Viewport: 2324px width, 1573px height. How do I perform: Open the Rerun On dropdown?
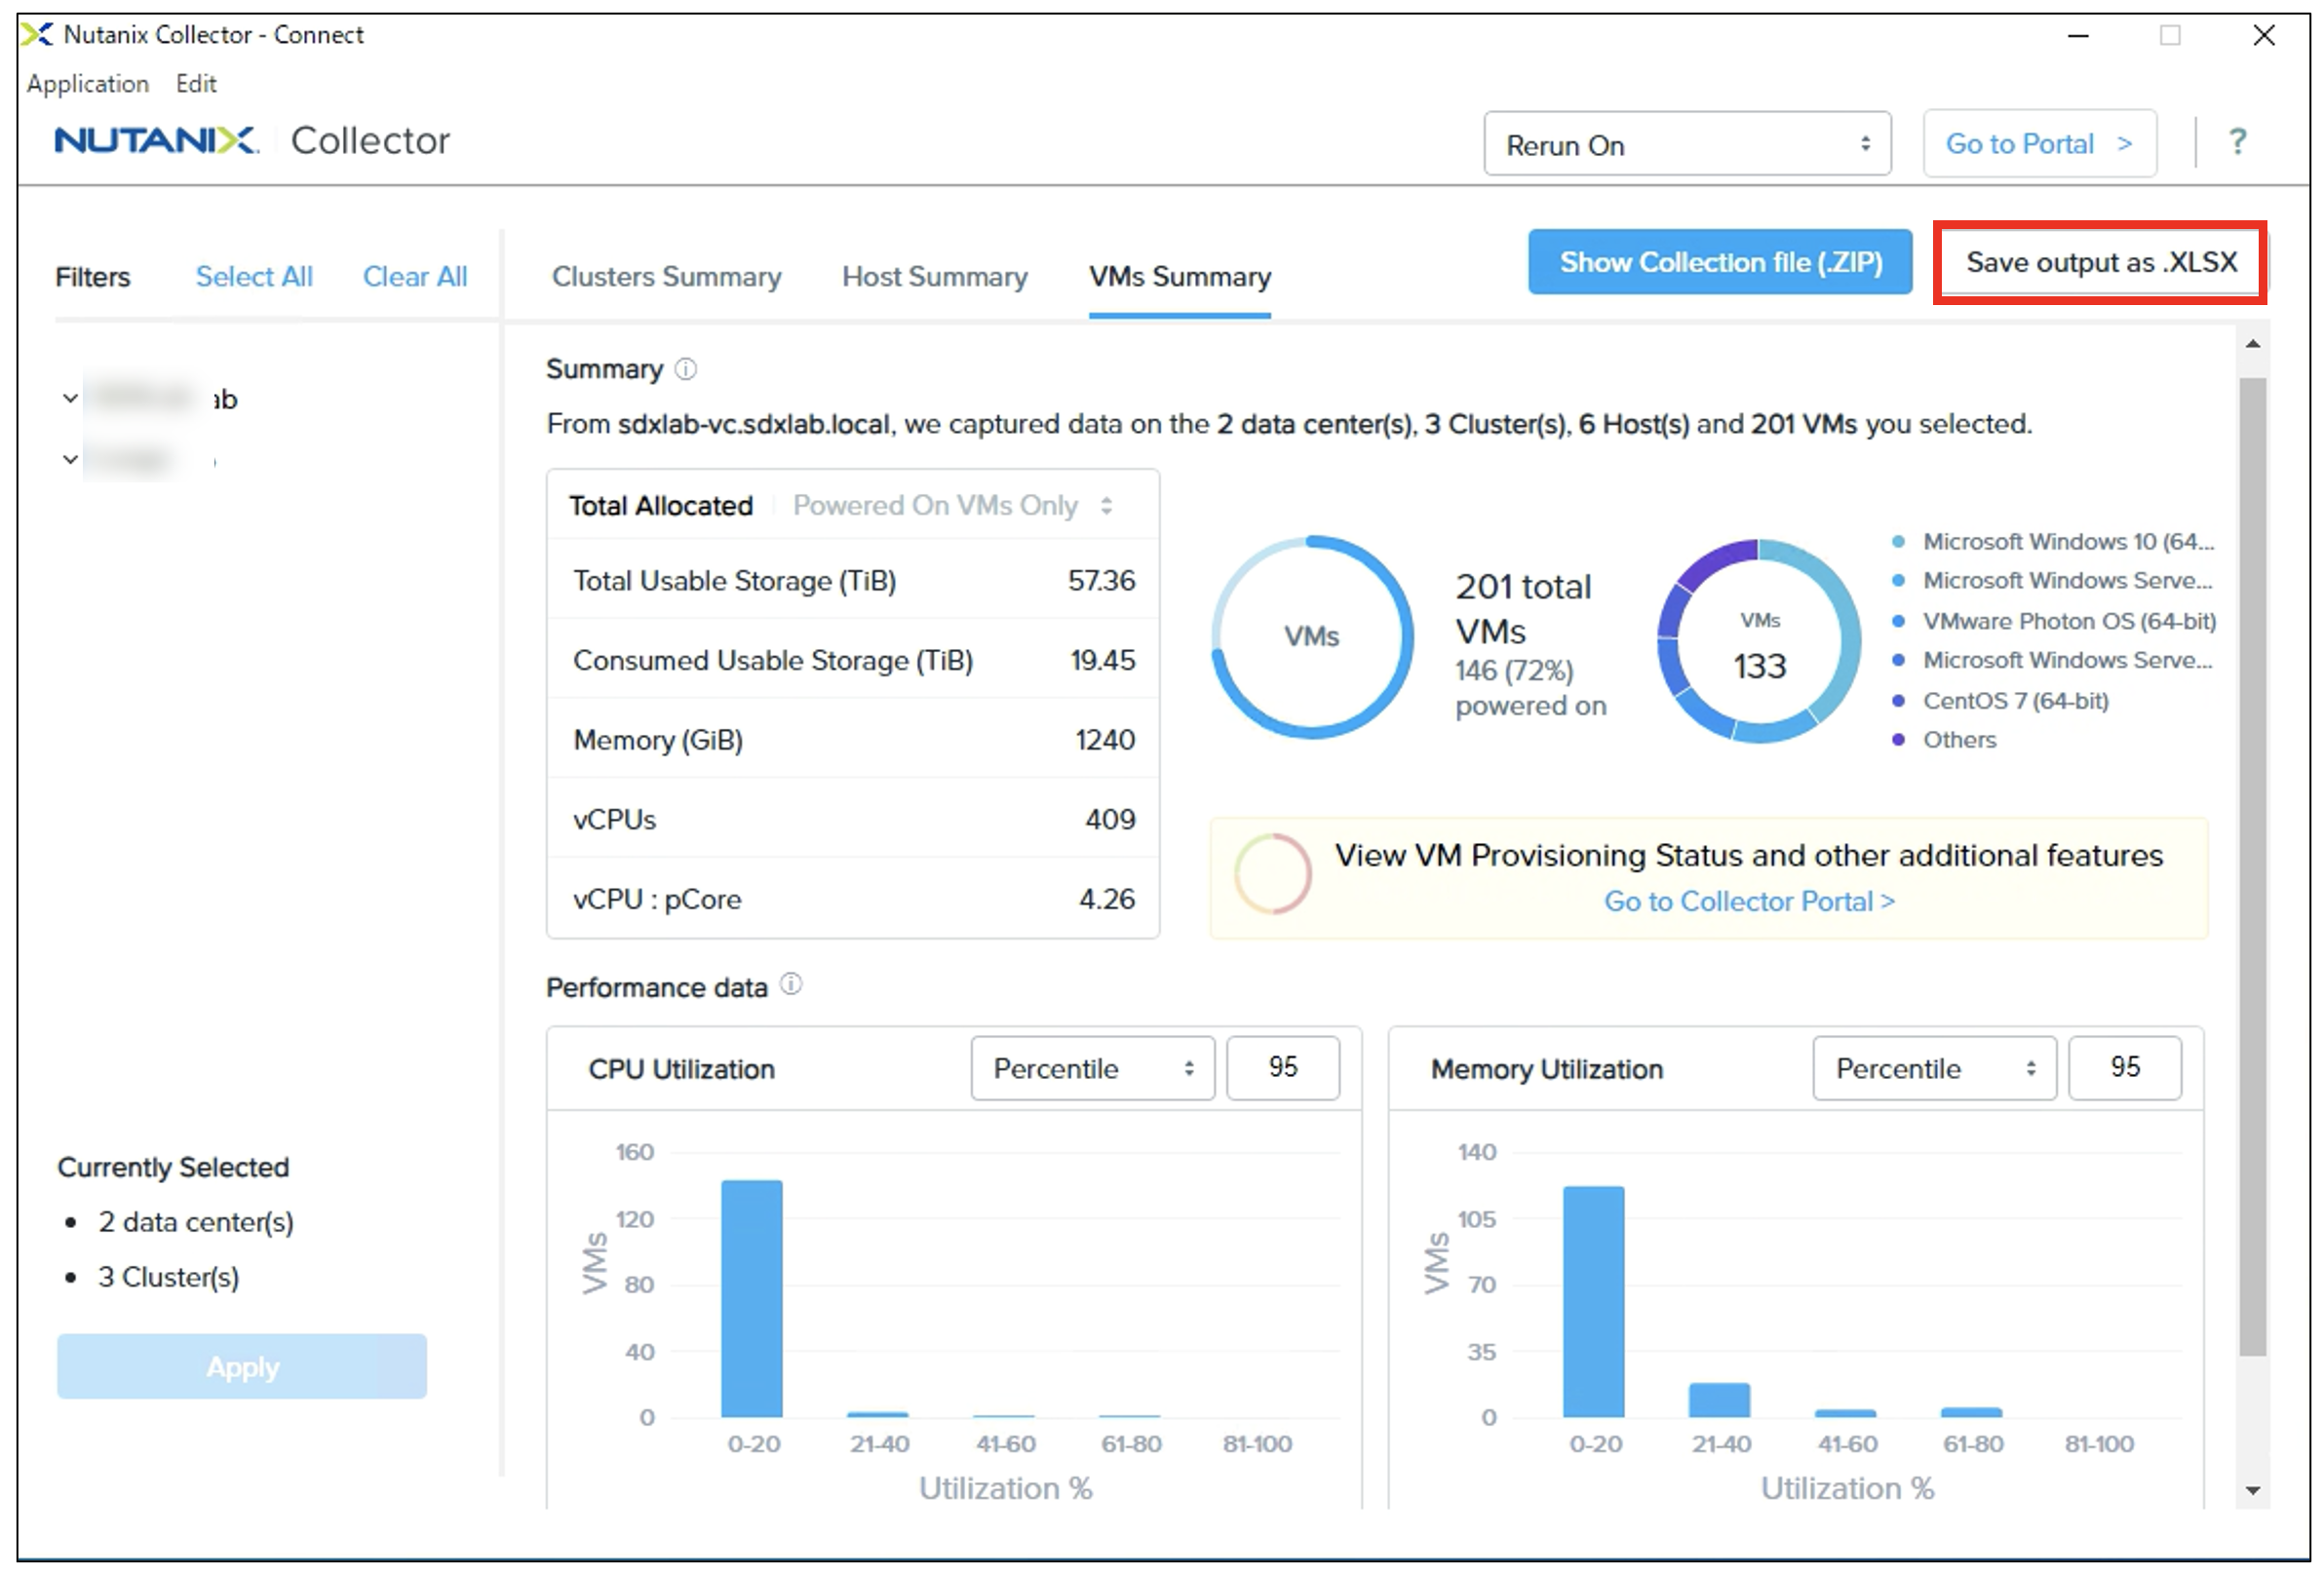(x=1686, y=144)
